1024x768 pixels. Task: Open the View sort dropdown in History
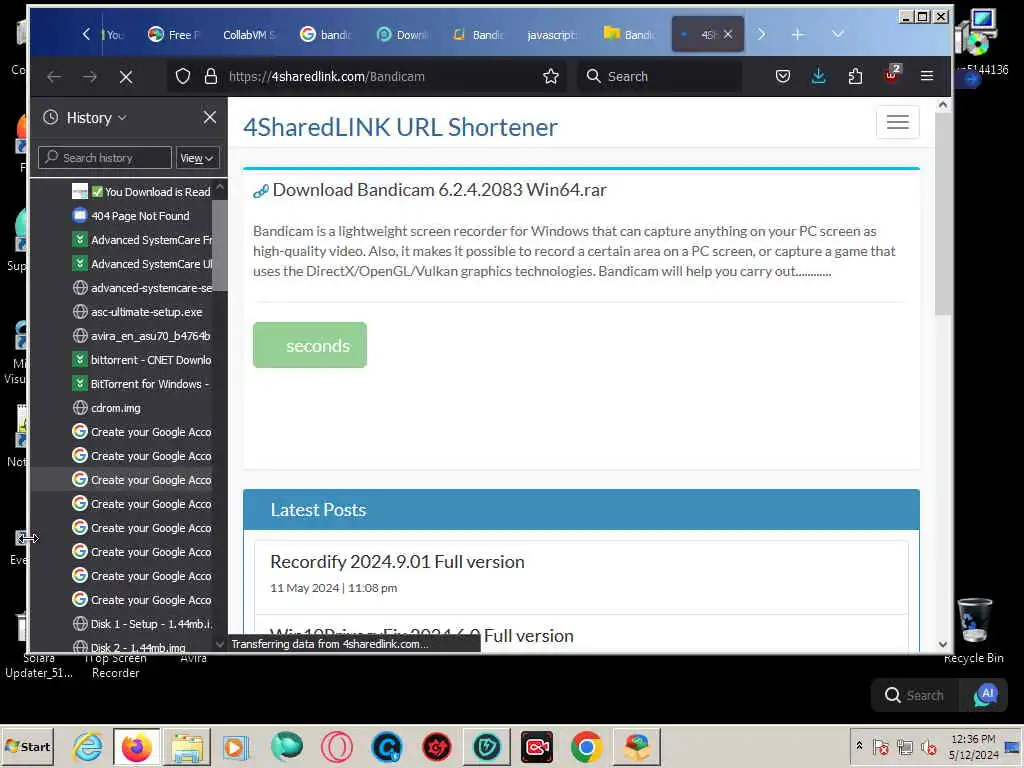(197, 158)
